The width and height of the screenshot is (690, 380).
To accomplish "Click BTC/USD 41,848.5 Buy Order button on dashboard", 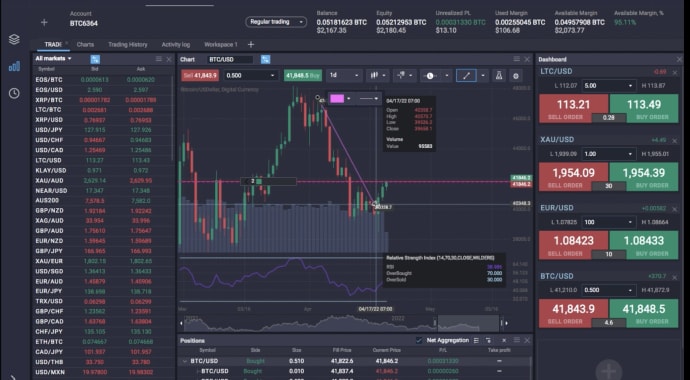I will click(644, 313).
